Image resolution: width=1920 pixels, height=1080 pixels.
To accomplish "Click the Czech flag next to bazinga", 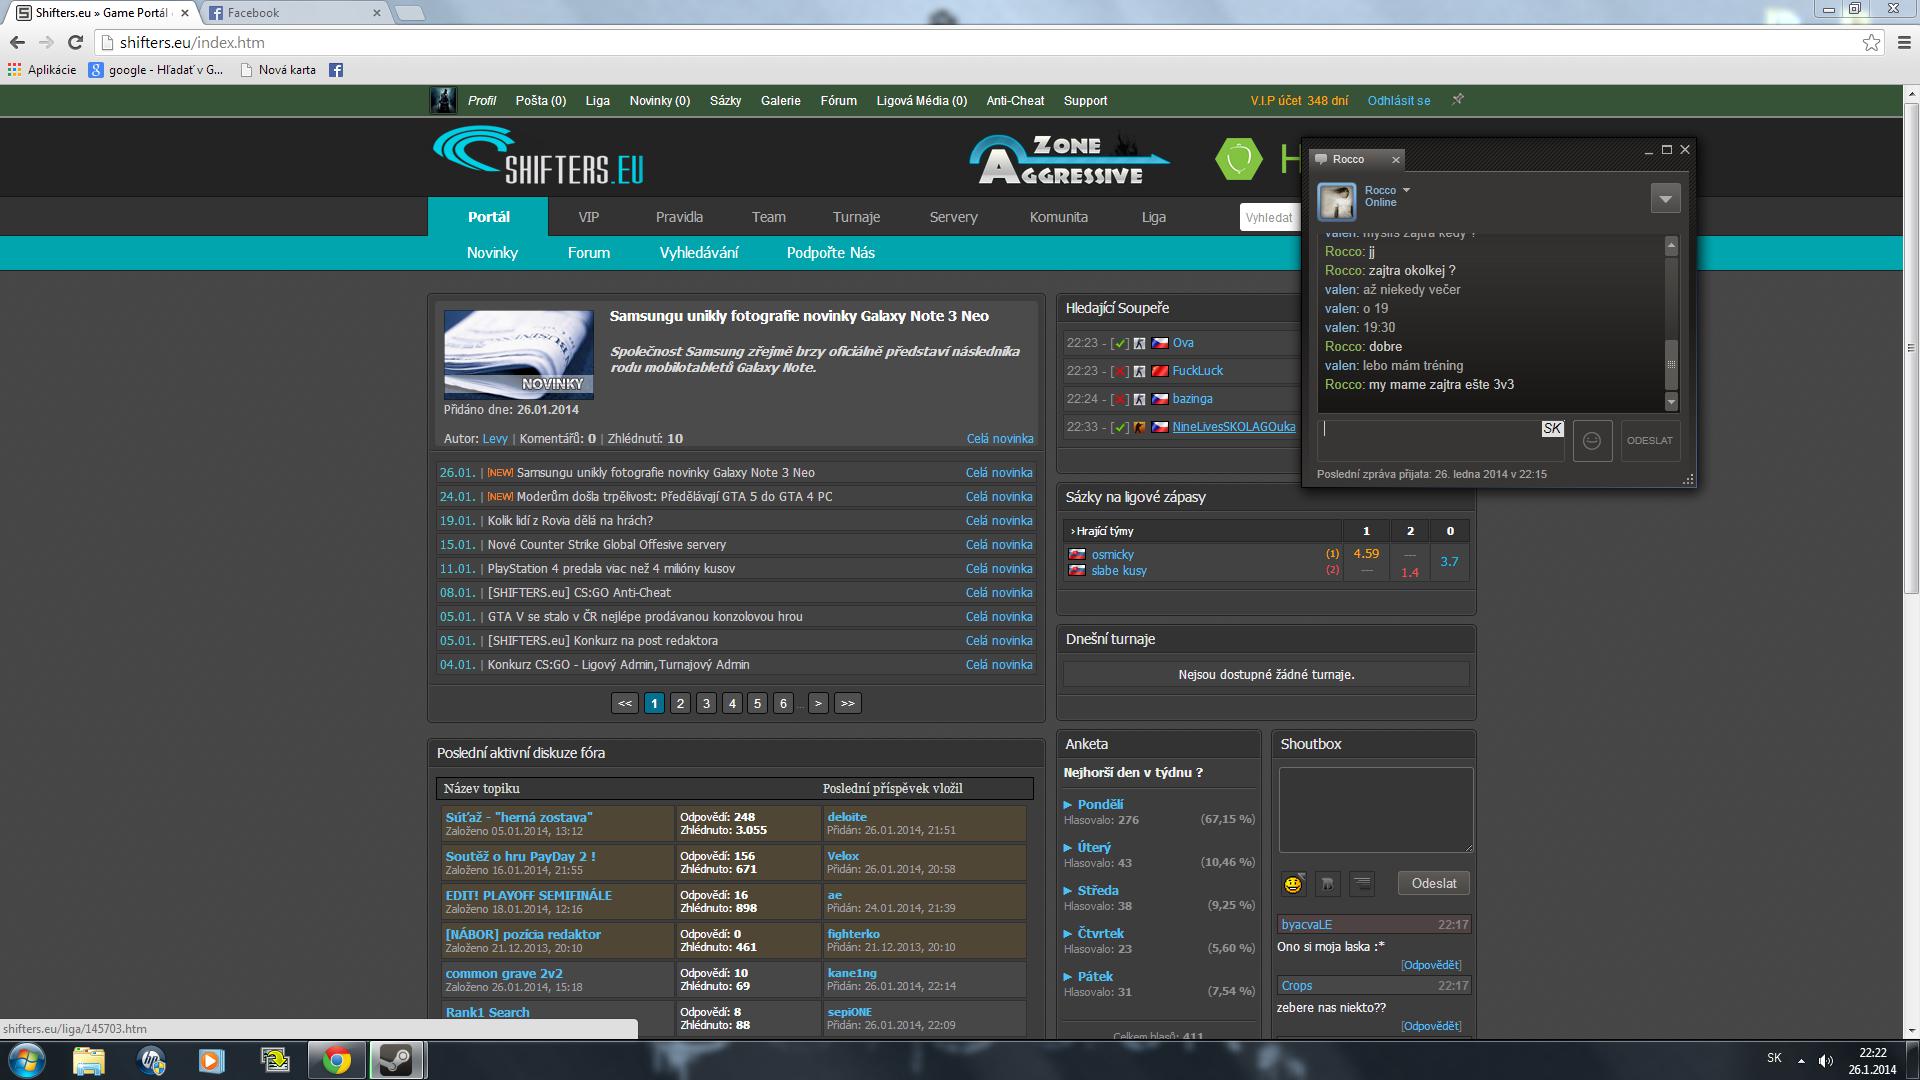I will [x=1160, y=399].
